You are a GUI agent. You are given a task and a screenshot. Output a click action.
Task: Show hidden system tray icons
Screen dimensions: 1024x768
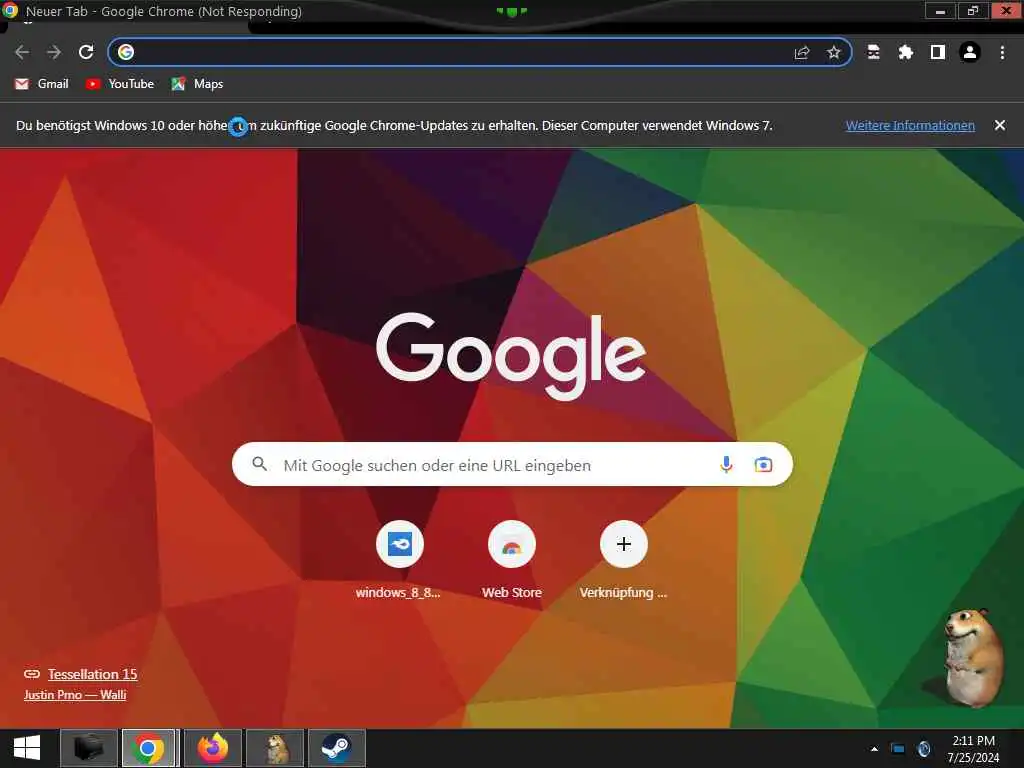[874, 748]
